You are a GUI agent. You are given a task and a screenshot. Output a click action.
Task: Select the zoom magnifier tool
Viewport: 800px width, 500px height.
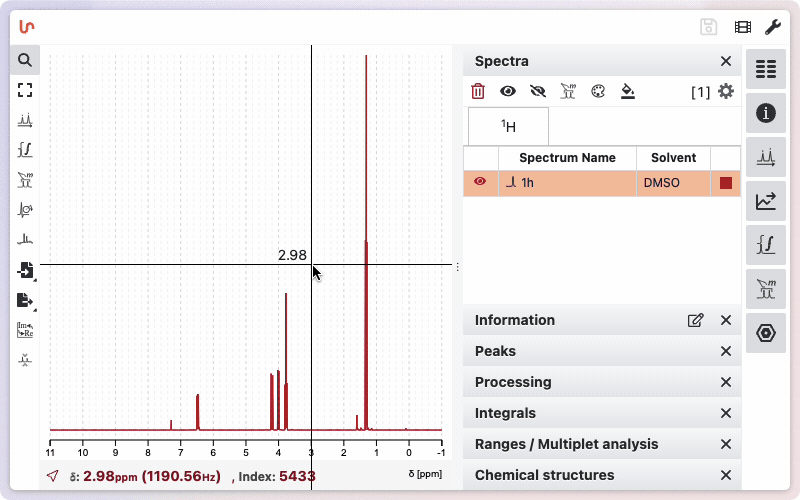point(25,60)
